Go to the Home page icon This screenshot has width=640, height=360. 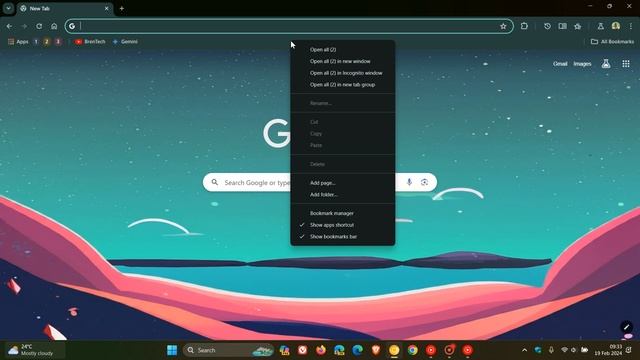click(54, 26)
